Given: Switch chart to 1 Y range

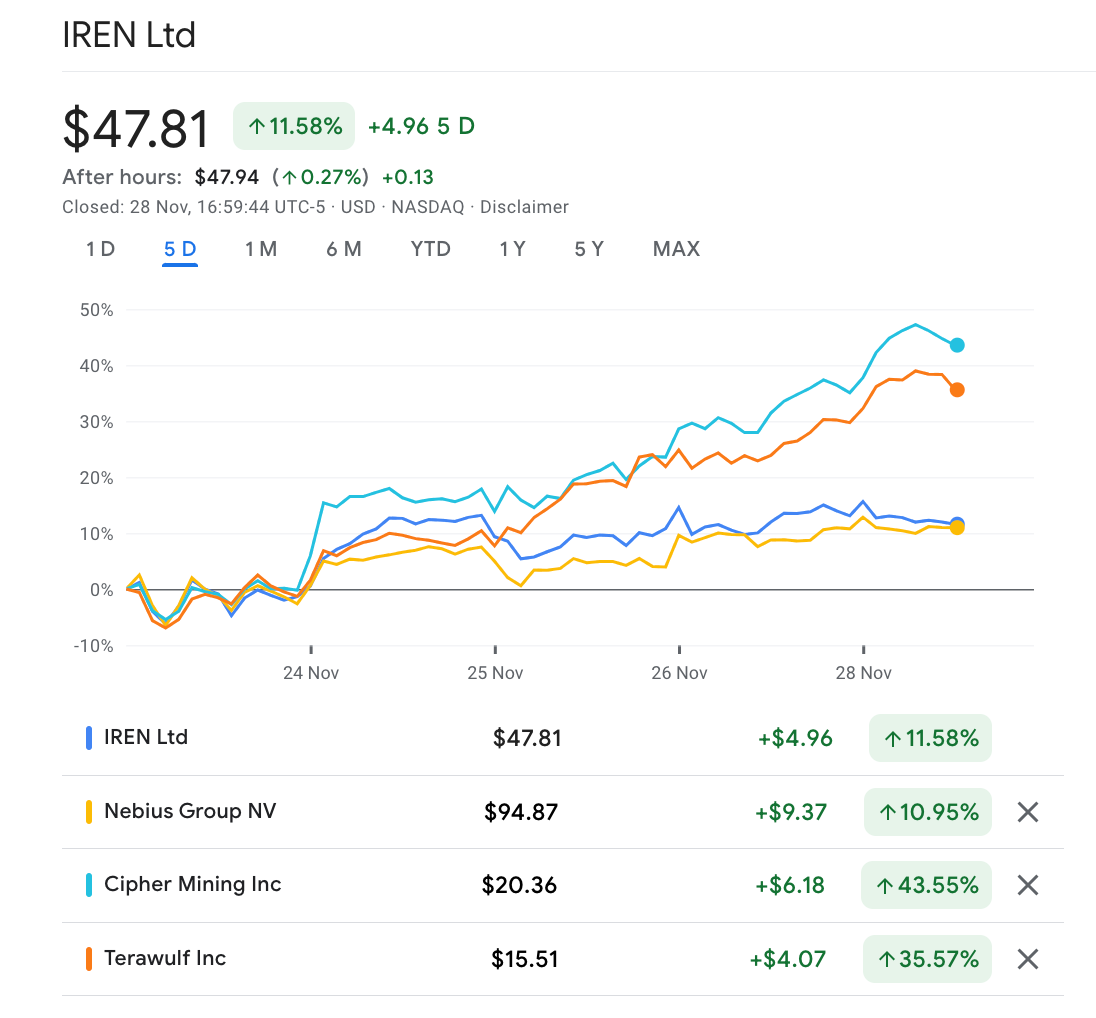Looking at the screenshot, I should point(512,249).
